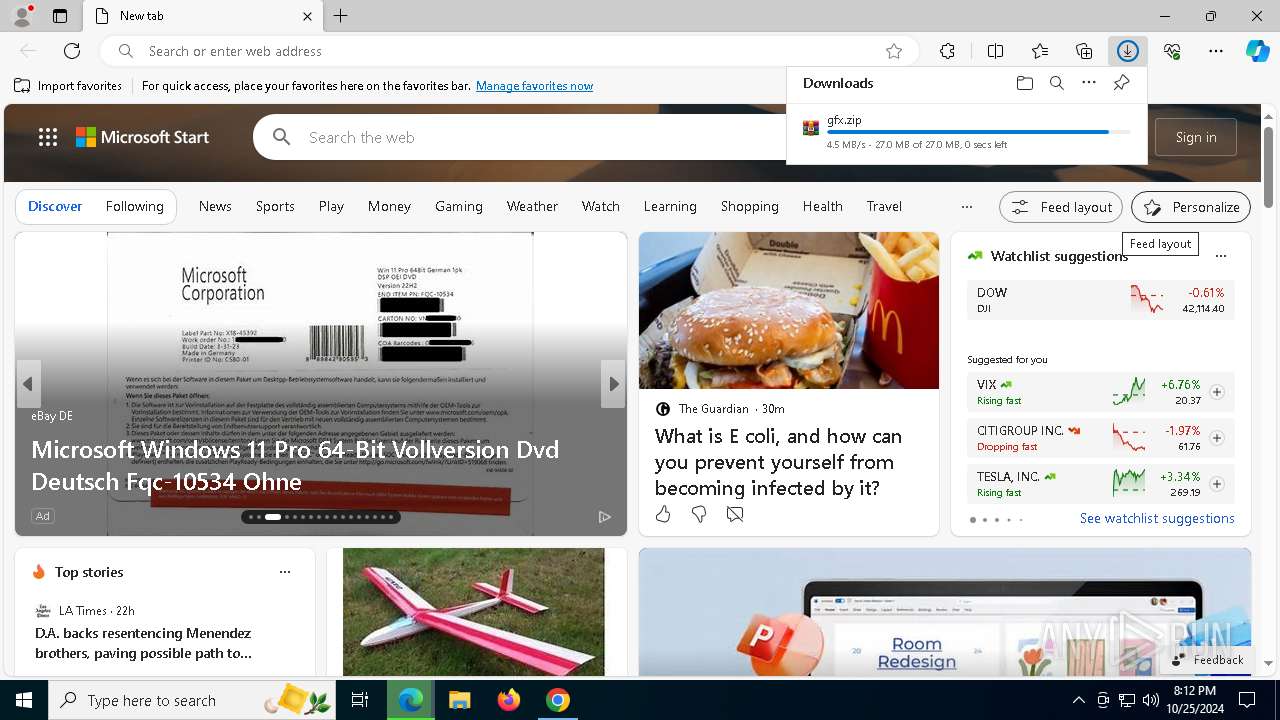Refresh the current page
This screenshot has width=1280, height=720.
coord(72,51)
